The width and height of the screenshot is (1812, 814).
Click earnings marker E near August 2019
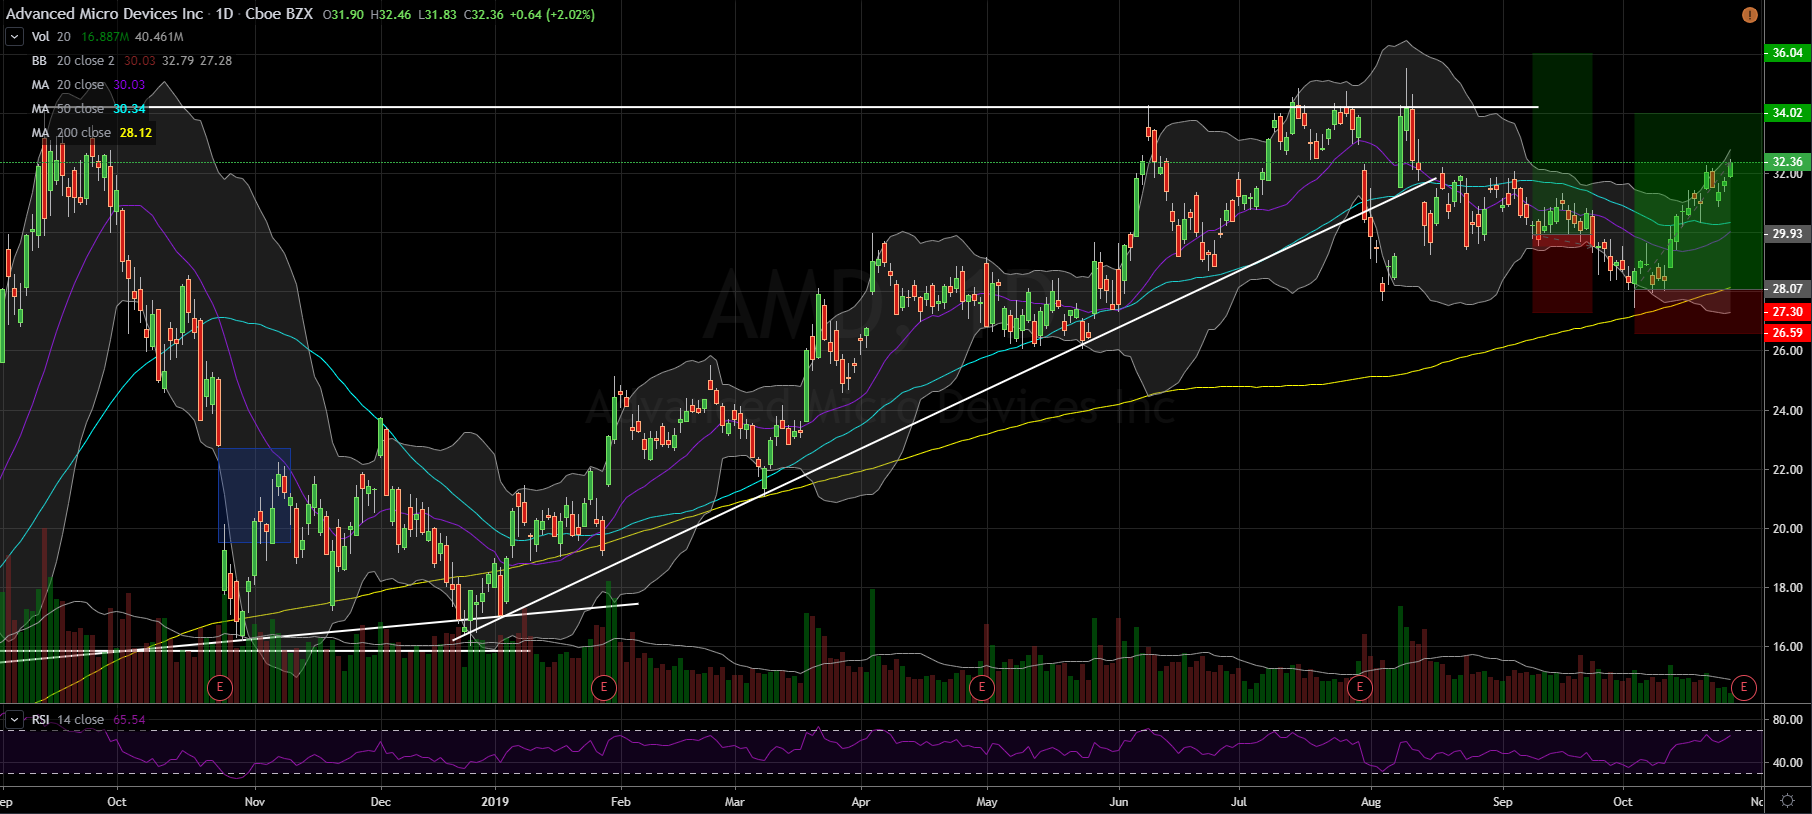coord(1359,687)
